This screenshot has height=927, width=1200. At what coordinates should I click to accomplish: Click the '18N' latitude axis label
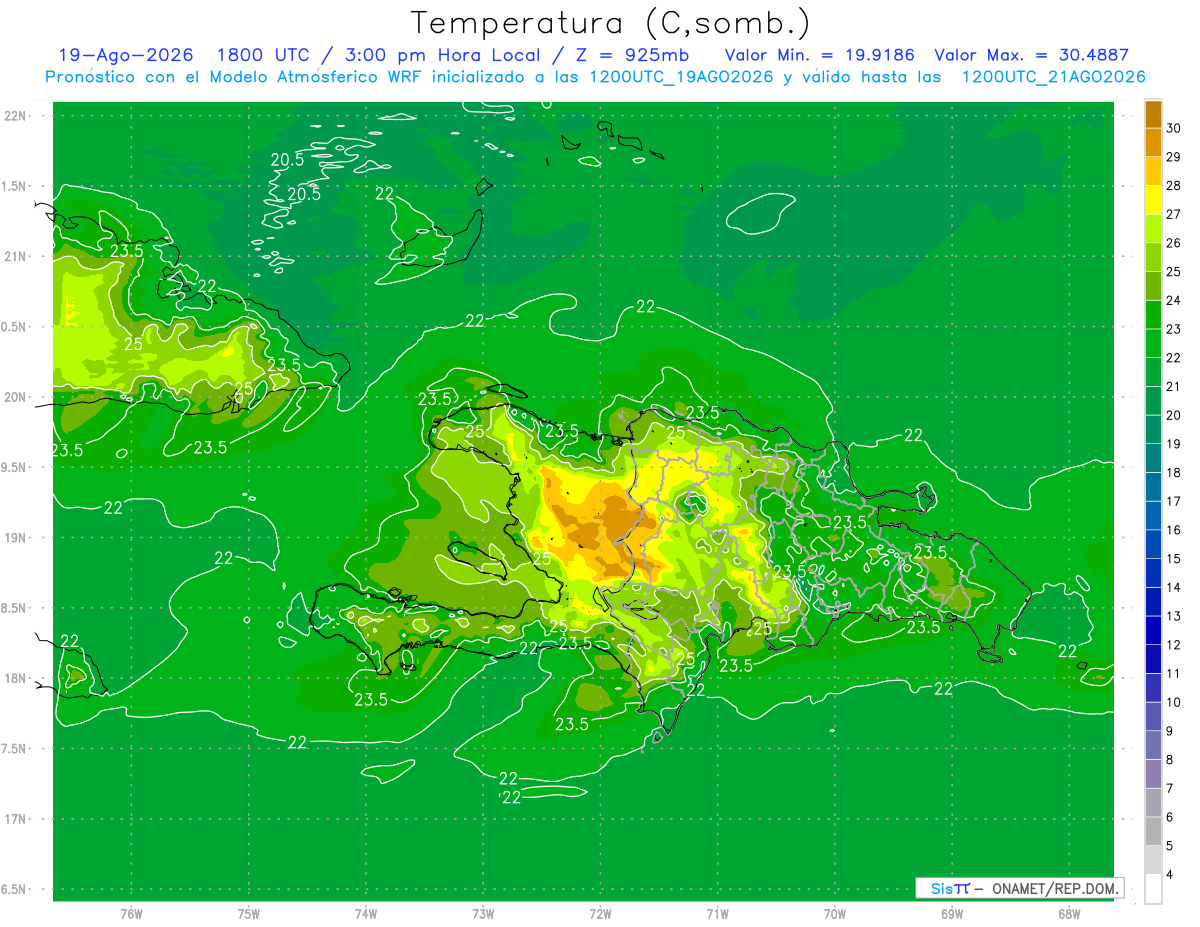(16, 678)
